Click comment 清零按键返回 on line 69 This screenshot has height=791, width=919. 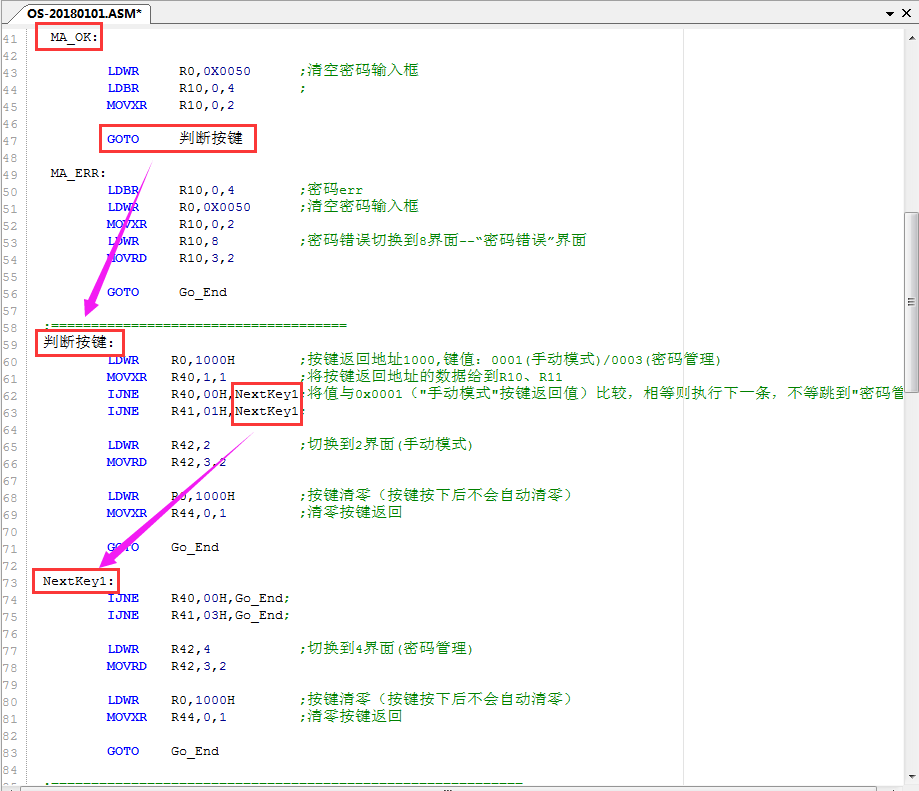point(351,512)
